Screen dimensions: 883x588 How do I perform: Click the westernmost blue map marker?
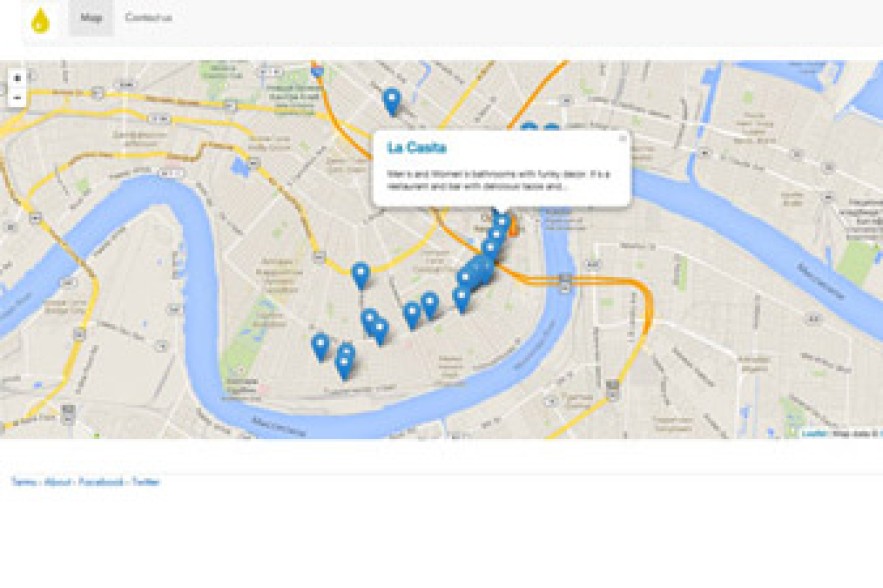pos(320,347)
